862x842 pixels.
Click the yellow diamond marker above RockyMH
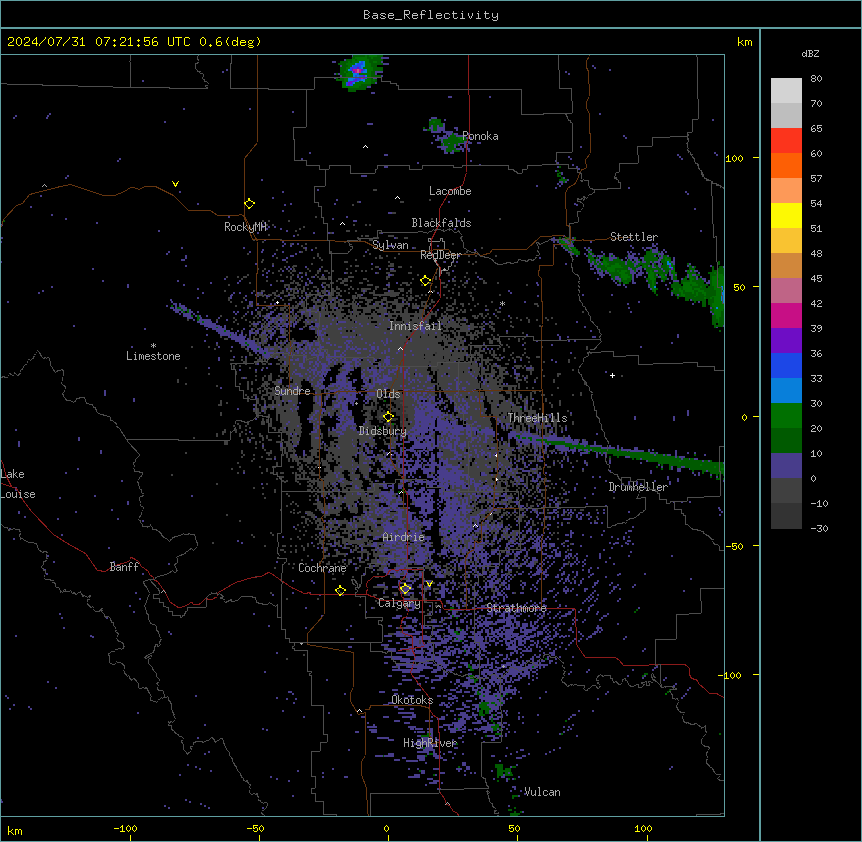coord(250,204)
